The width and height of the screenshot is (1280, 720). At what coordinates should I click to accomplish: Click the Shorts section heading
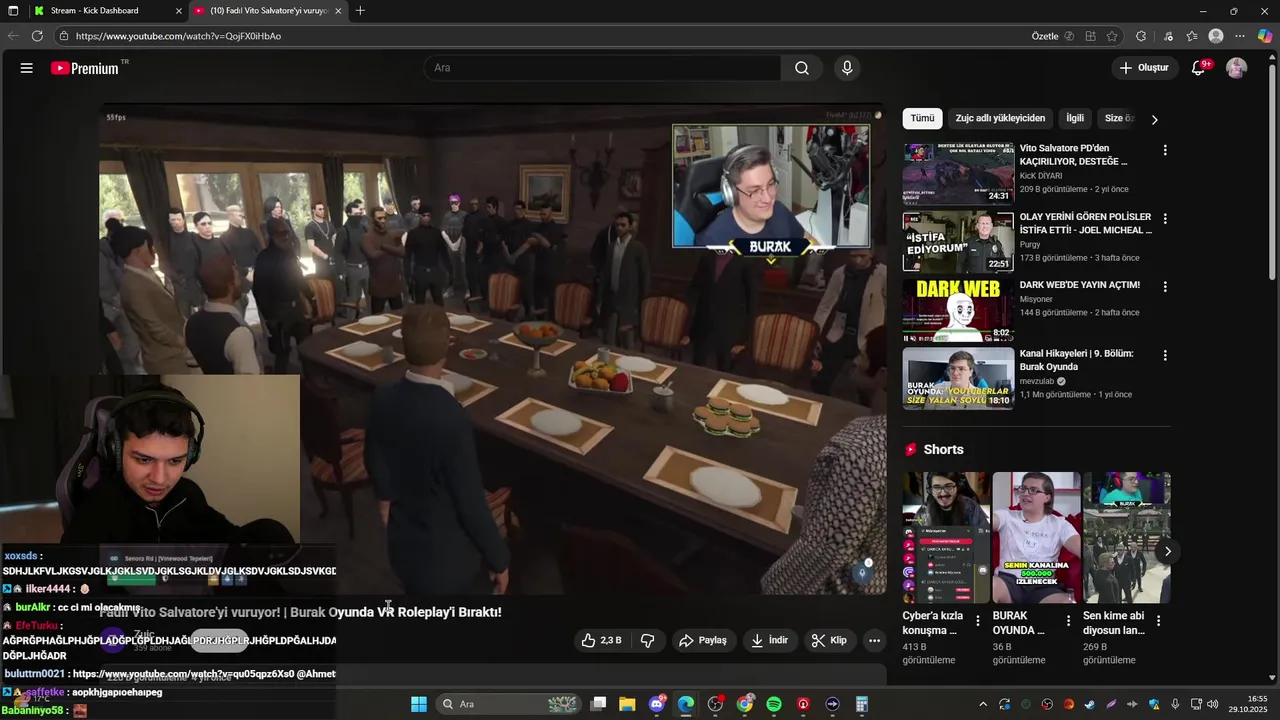943,450
